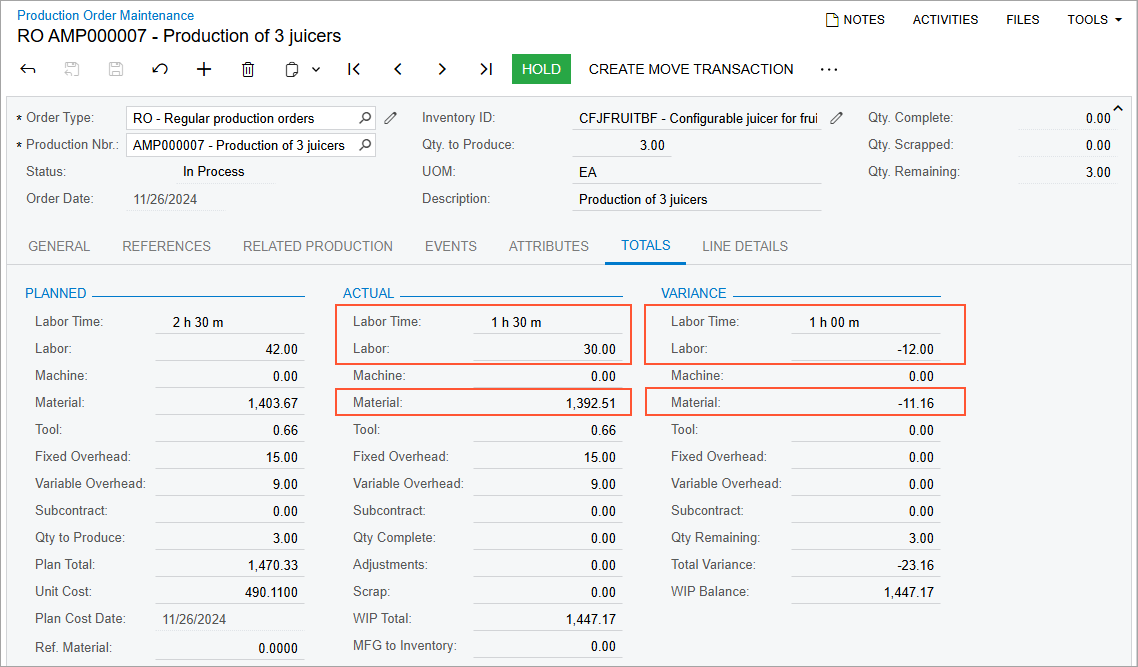
Task: Open the more actions ellipsis menu
Action: click(828, 69)
